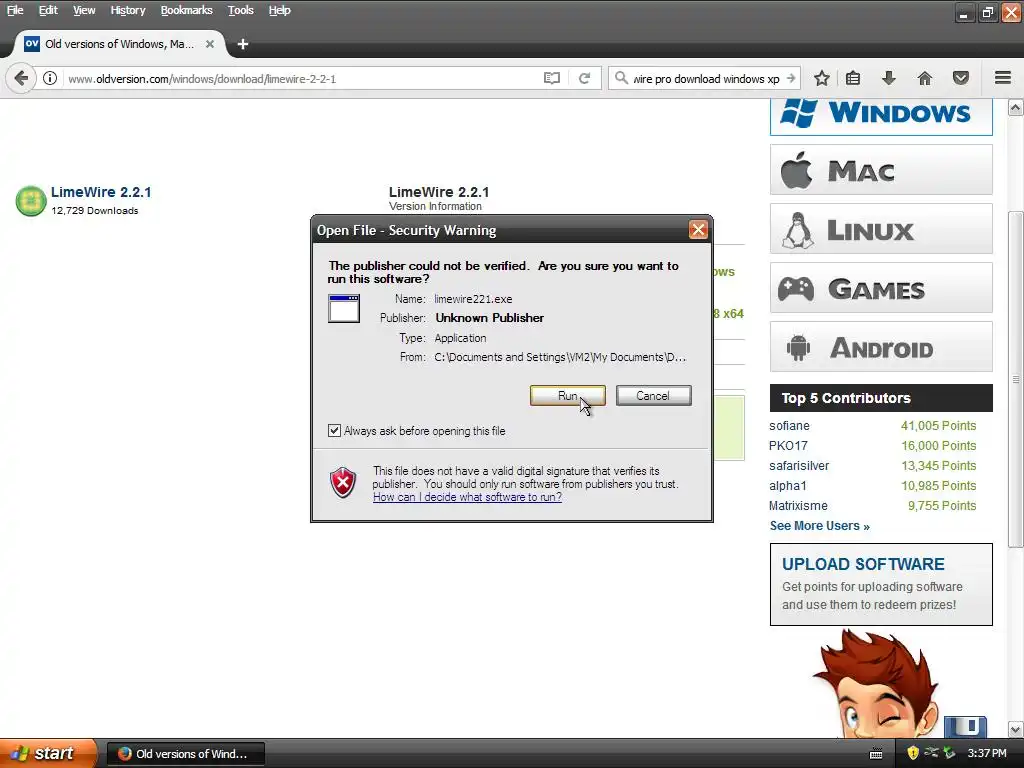
Task: Close the Old versions of Windows tab
Action: coord(210,44)
